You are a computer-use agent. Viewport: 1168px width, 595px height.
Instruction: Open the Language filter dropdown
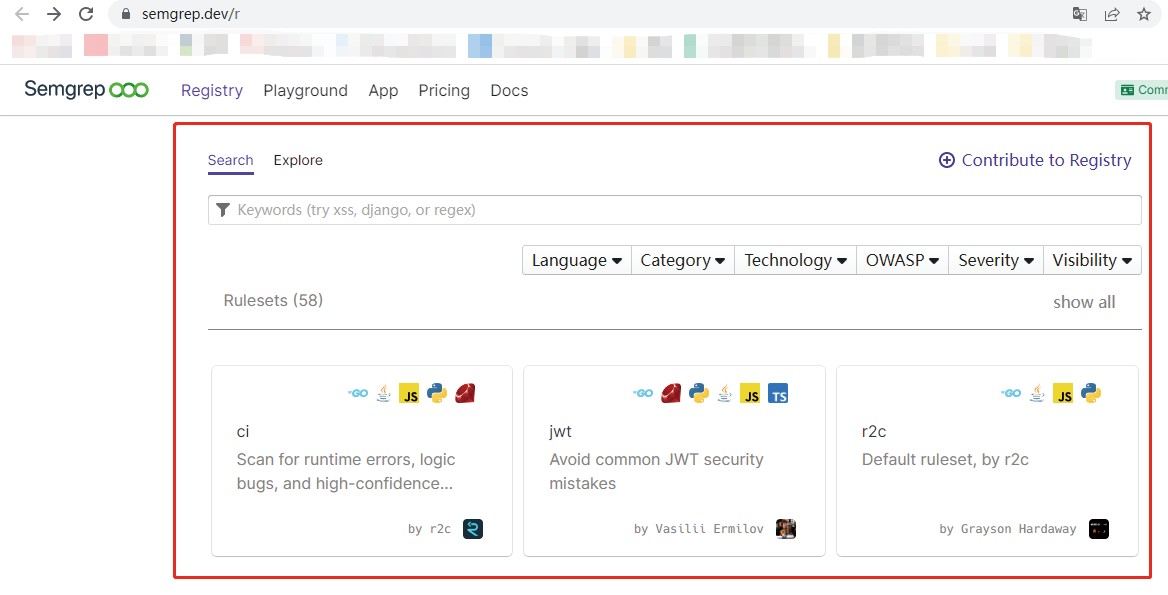[x=577, y=261]
